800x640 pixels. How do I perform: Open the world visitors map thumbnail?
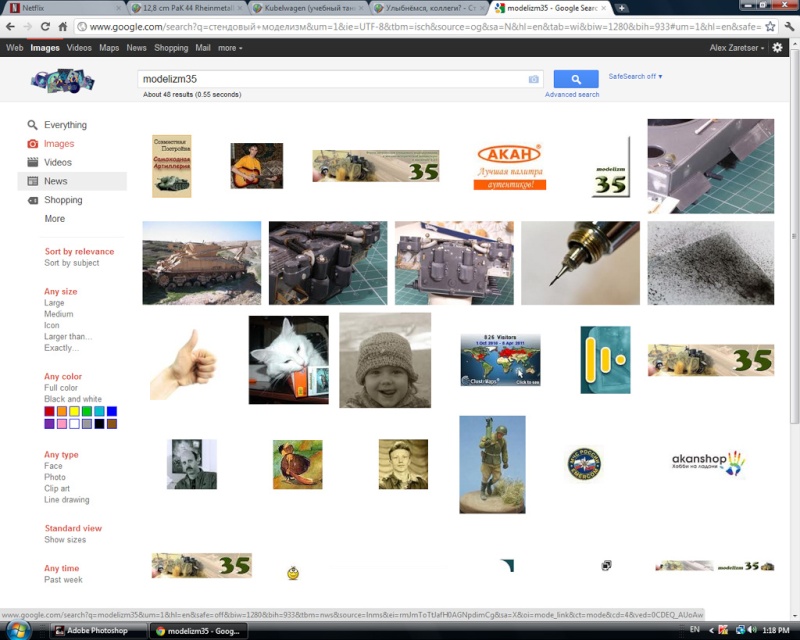[x=501, y=360]
